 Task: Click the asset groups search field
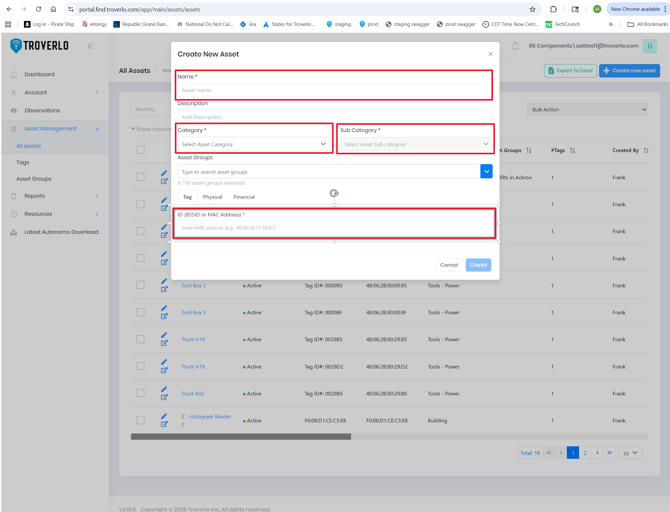pyautogui.click(x=329, y=171)
